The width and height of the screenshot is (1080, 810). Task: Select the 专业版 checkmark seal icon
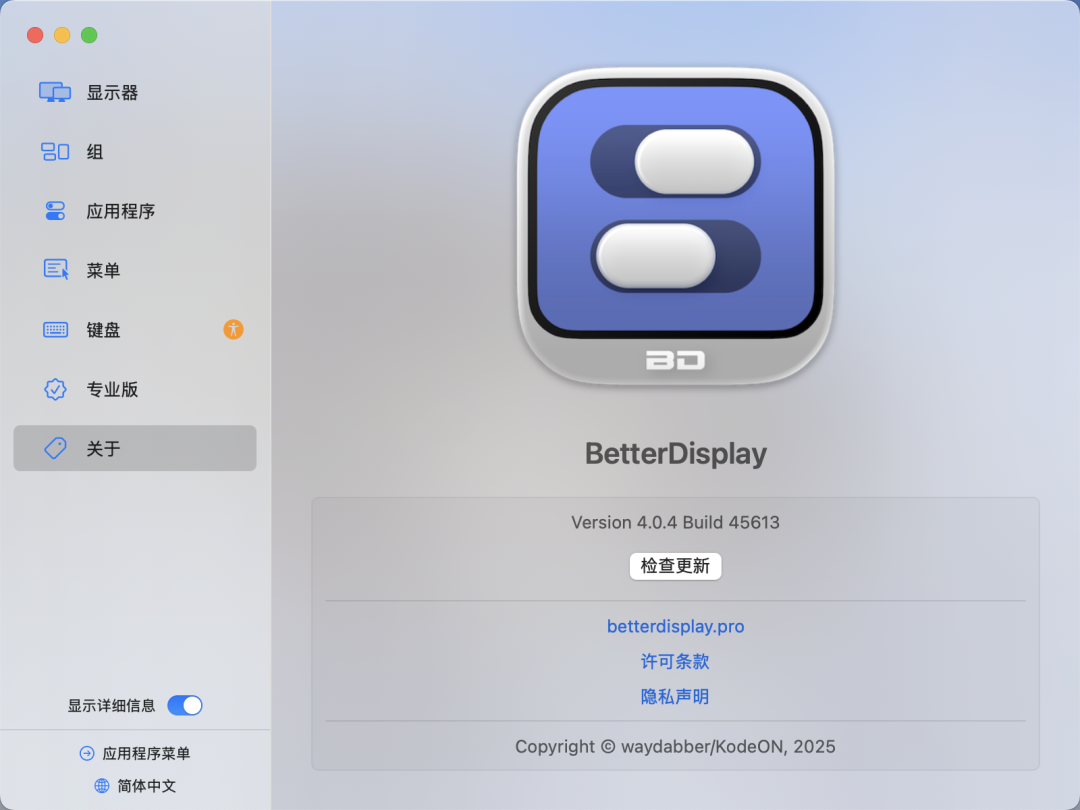click(x=55, y=389)
